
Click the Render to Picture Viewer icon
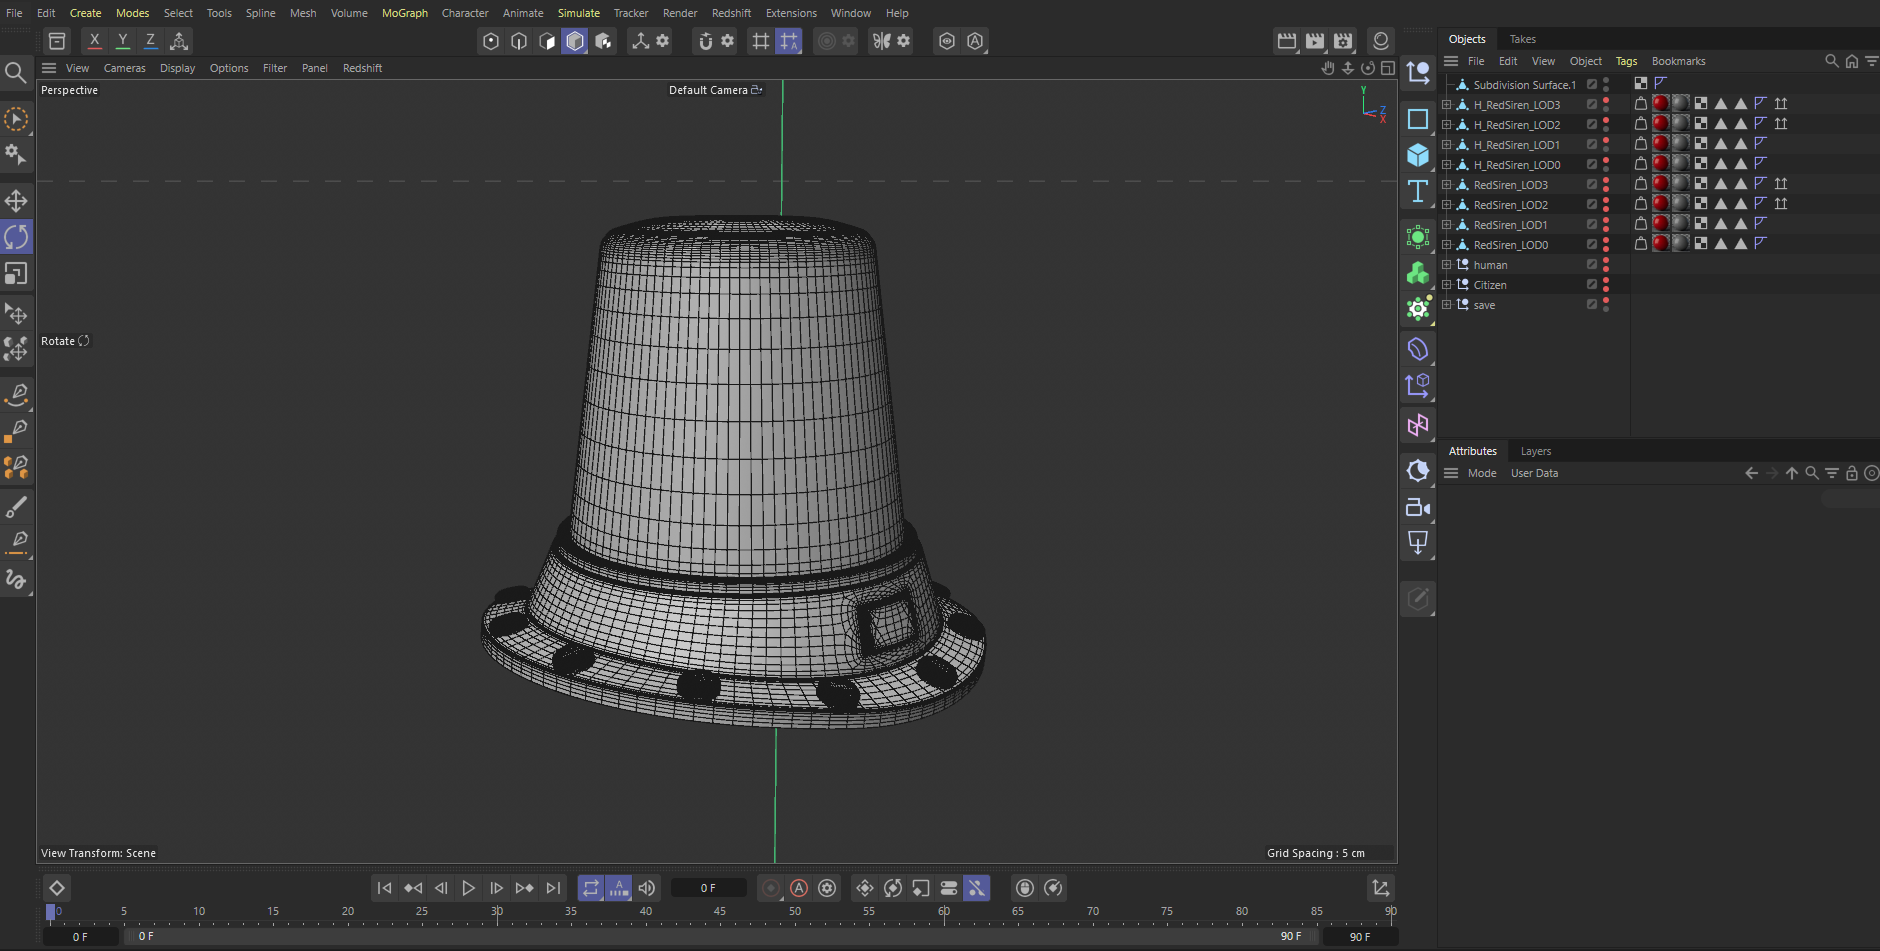(x=1315, y=41)
